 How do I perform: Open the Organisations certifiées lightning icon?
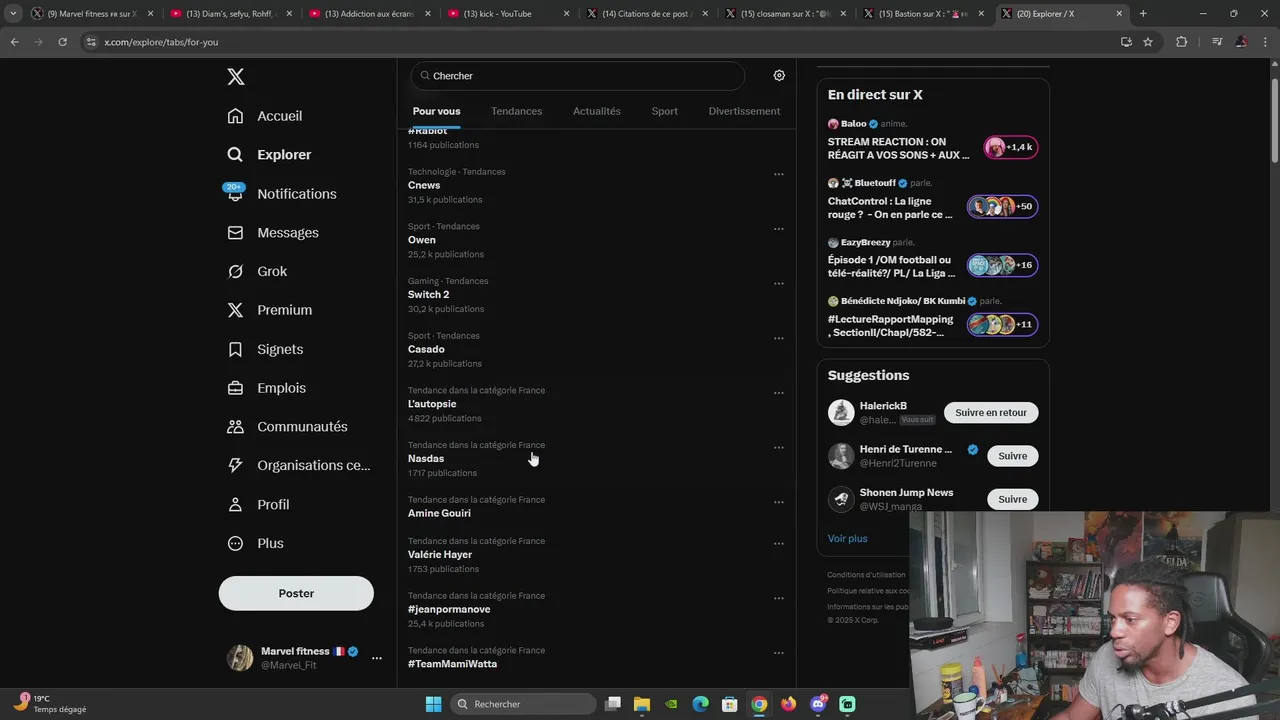(x=235, y=465)
